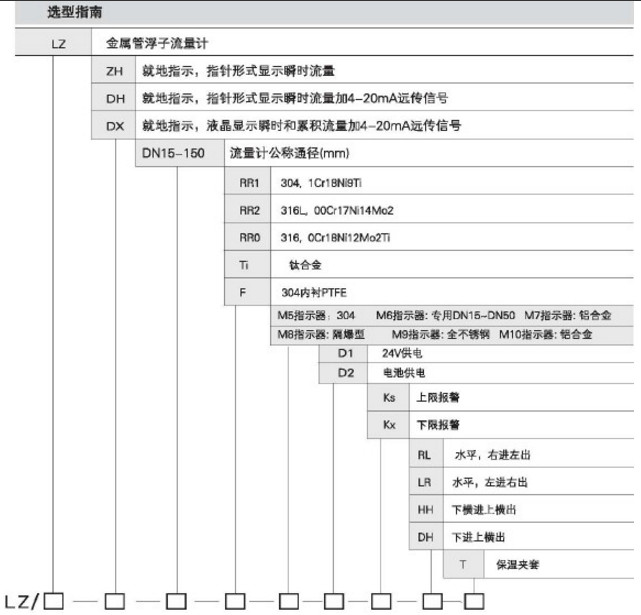Viewport: 641px width, 615px height.
Task: Click the D1 24V power supply code
Action: (345, 354)
